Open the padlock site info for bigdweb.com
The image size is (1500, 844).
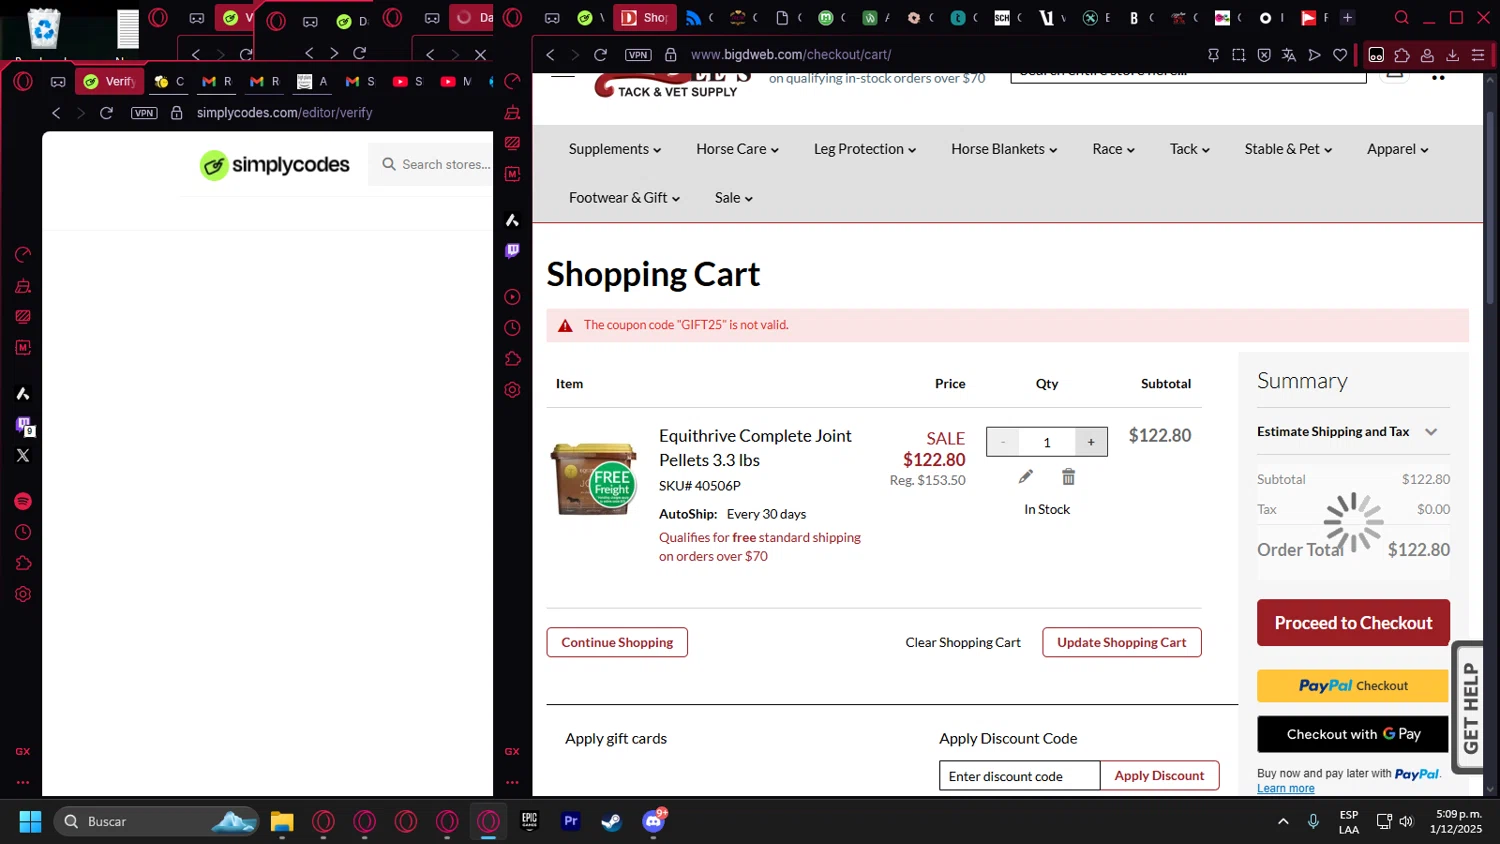pos(671,55)
